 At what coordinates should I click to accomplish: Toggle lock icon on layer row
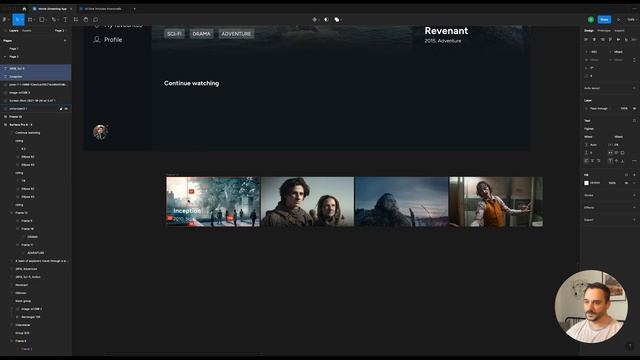coord(61,109)
